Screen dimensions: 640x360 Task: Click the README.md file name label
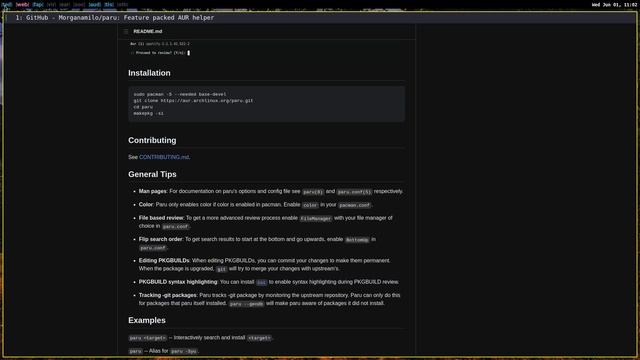click(148, 31)
